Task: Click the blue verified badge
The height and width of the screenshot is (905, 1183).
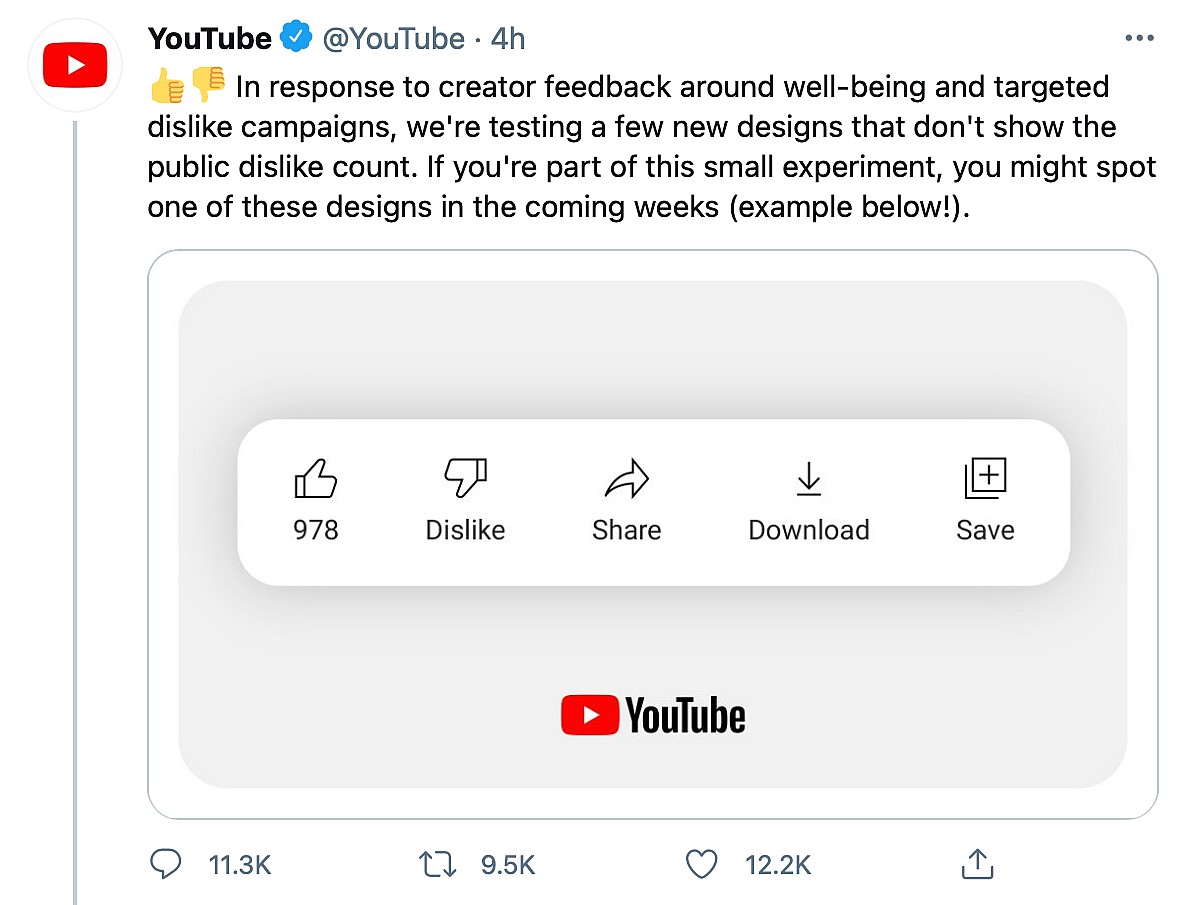Action: click(295, 39)
